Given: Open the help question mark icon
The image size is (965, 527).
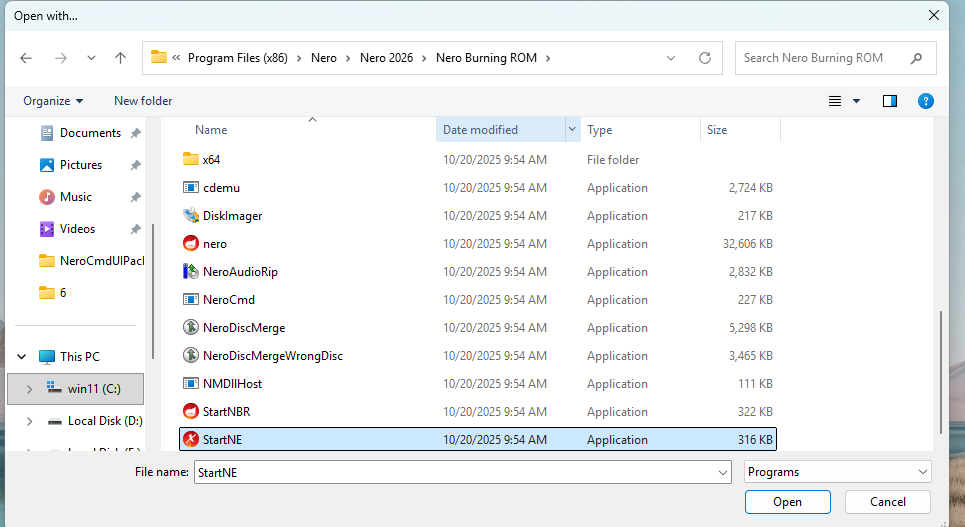Looking at the screenshot, I should [926, 101].
